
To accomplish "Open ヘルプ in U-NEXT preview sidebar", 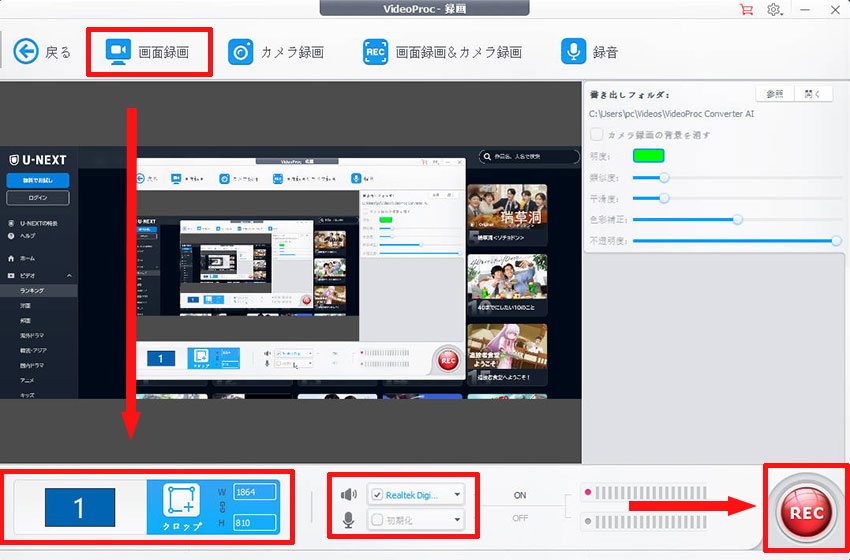I will click(x=23, y=236).
